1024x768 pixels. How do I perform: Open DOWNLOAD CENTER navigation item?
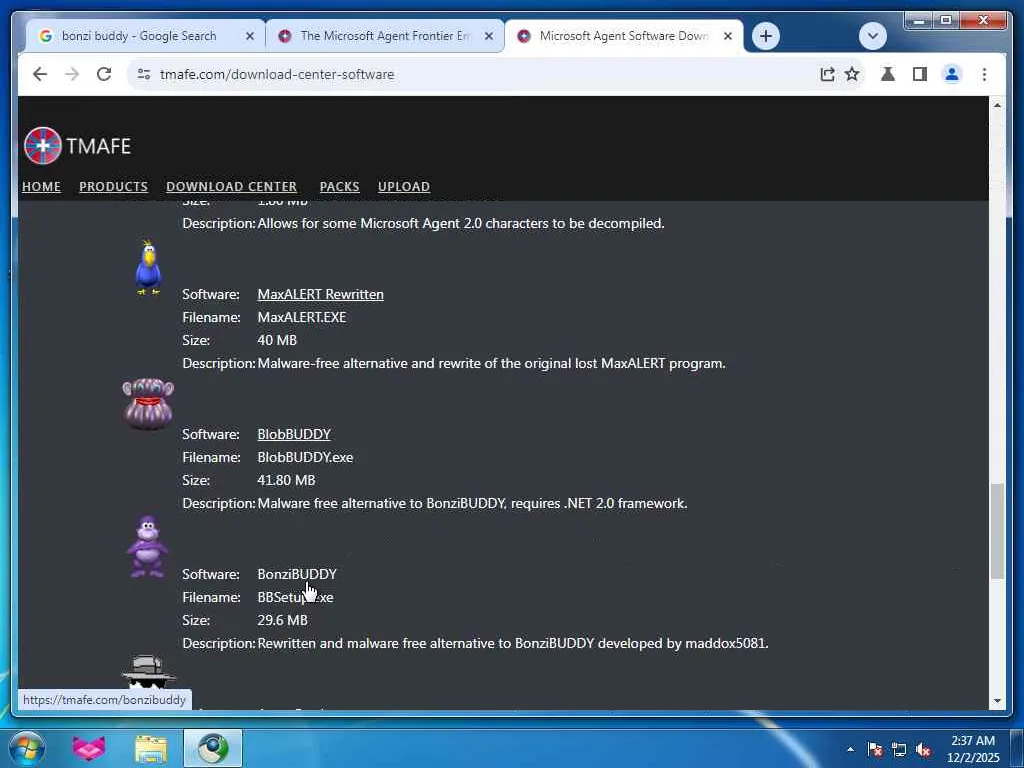[x=231, y=187]
